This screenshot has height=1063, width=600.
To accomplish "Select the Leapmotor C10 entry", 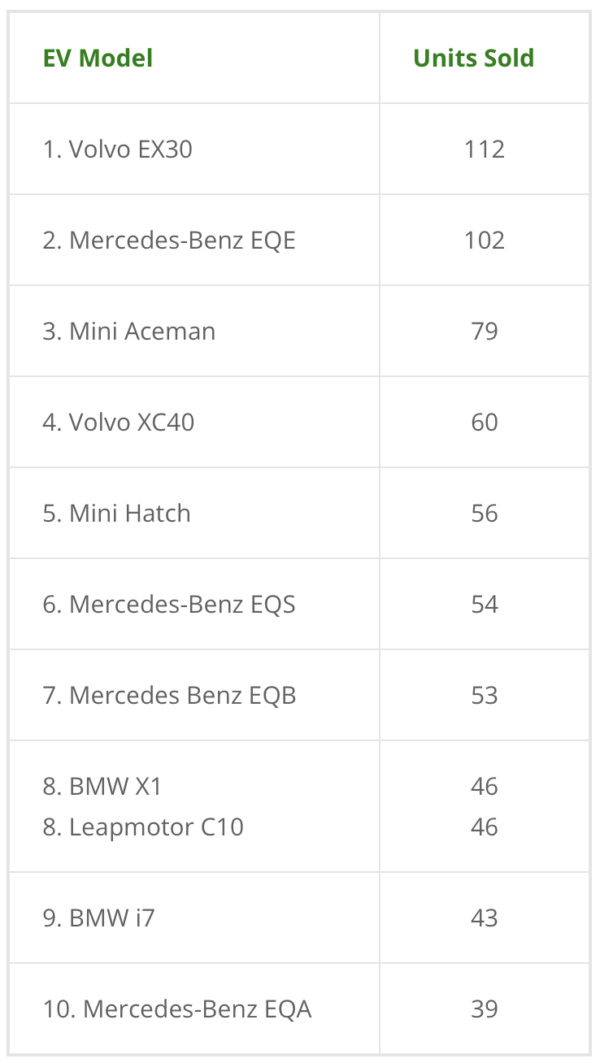I will click(x=143, y=827).
